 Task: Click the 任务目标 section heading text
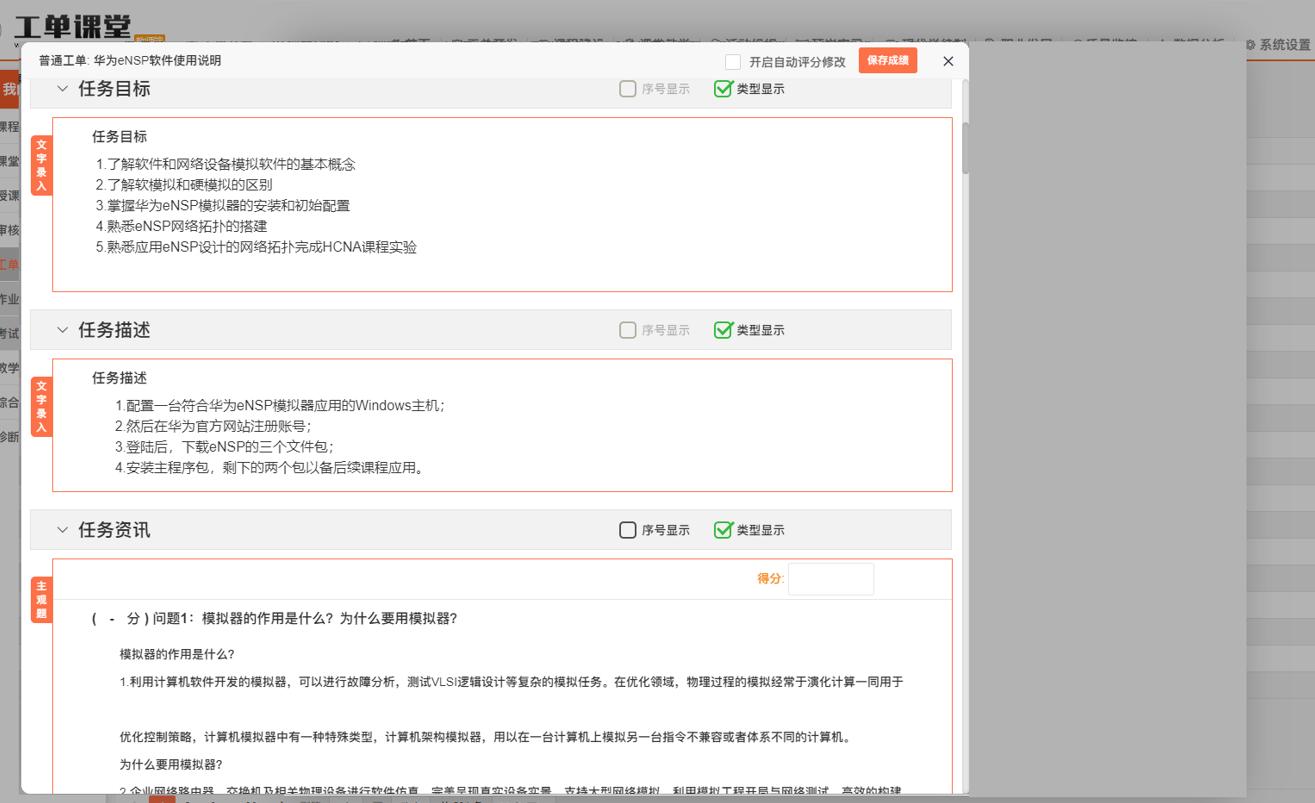tap(114, 89)
